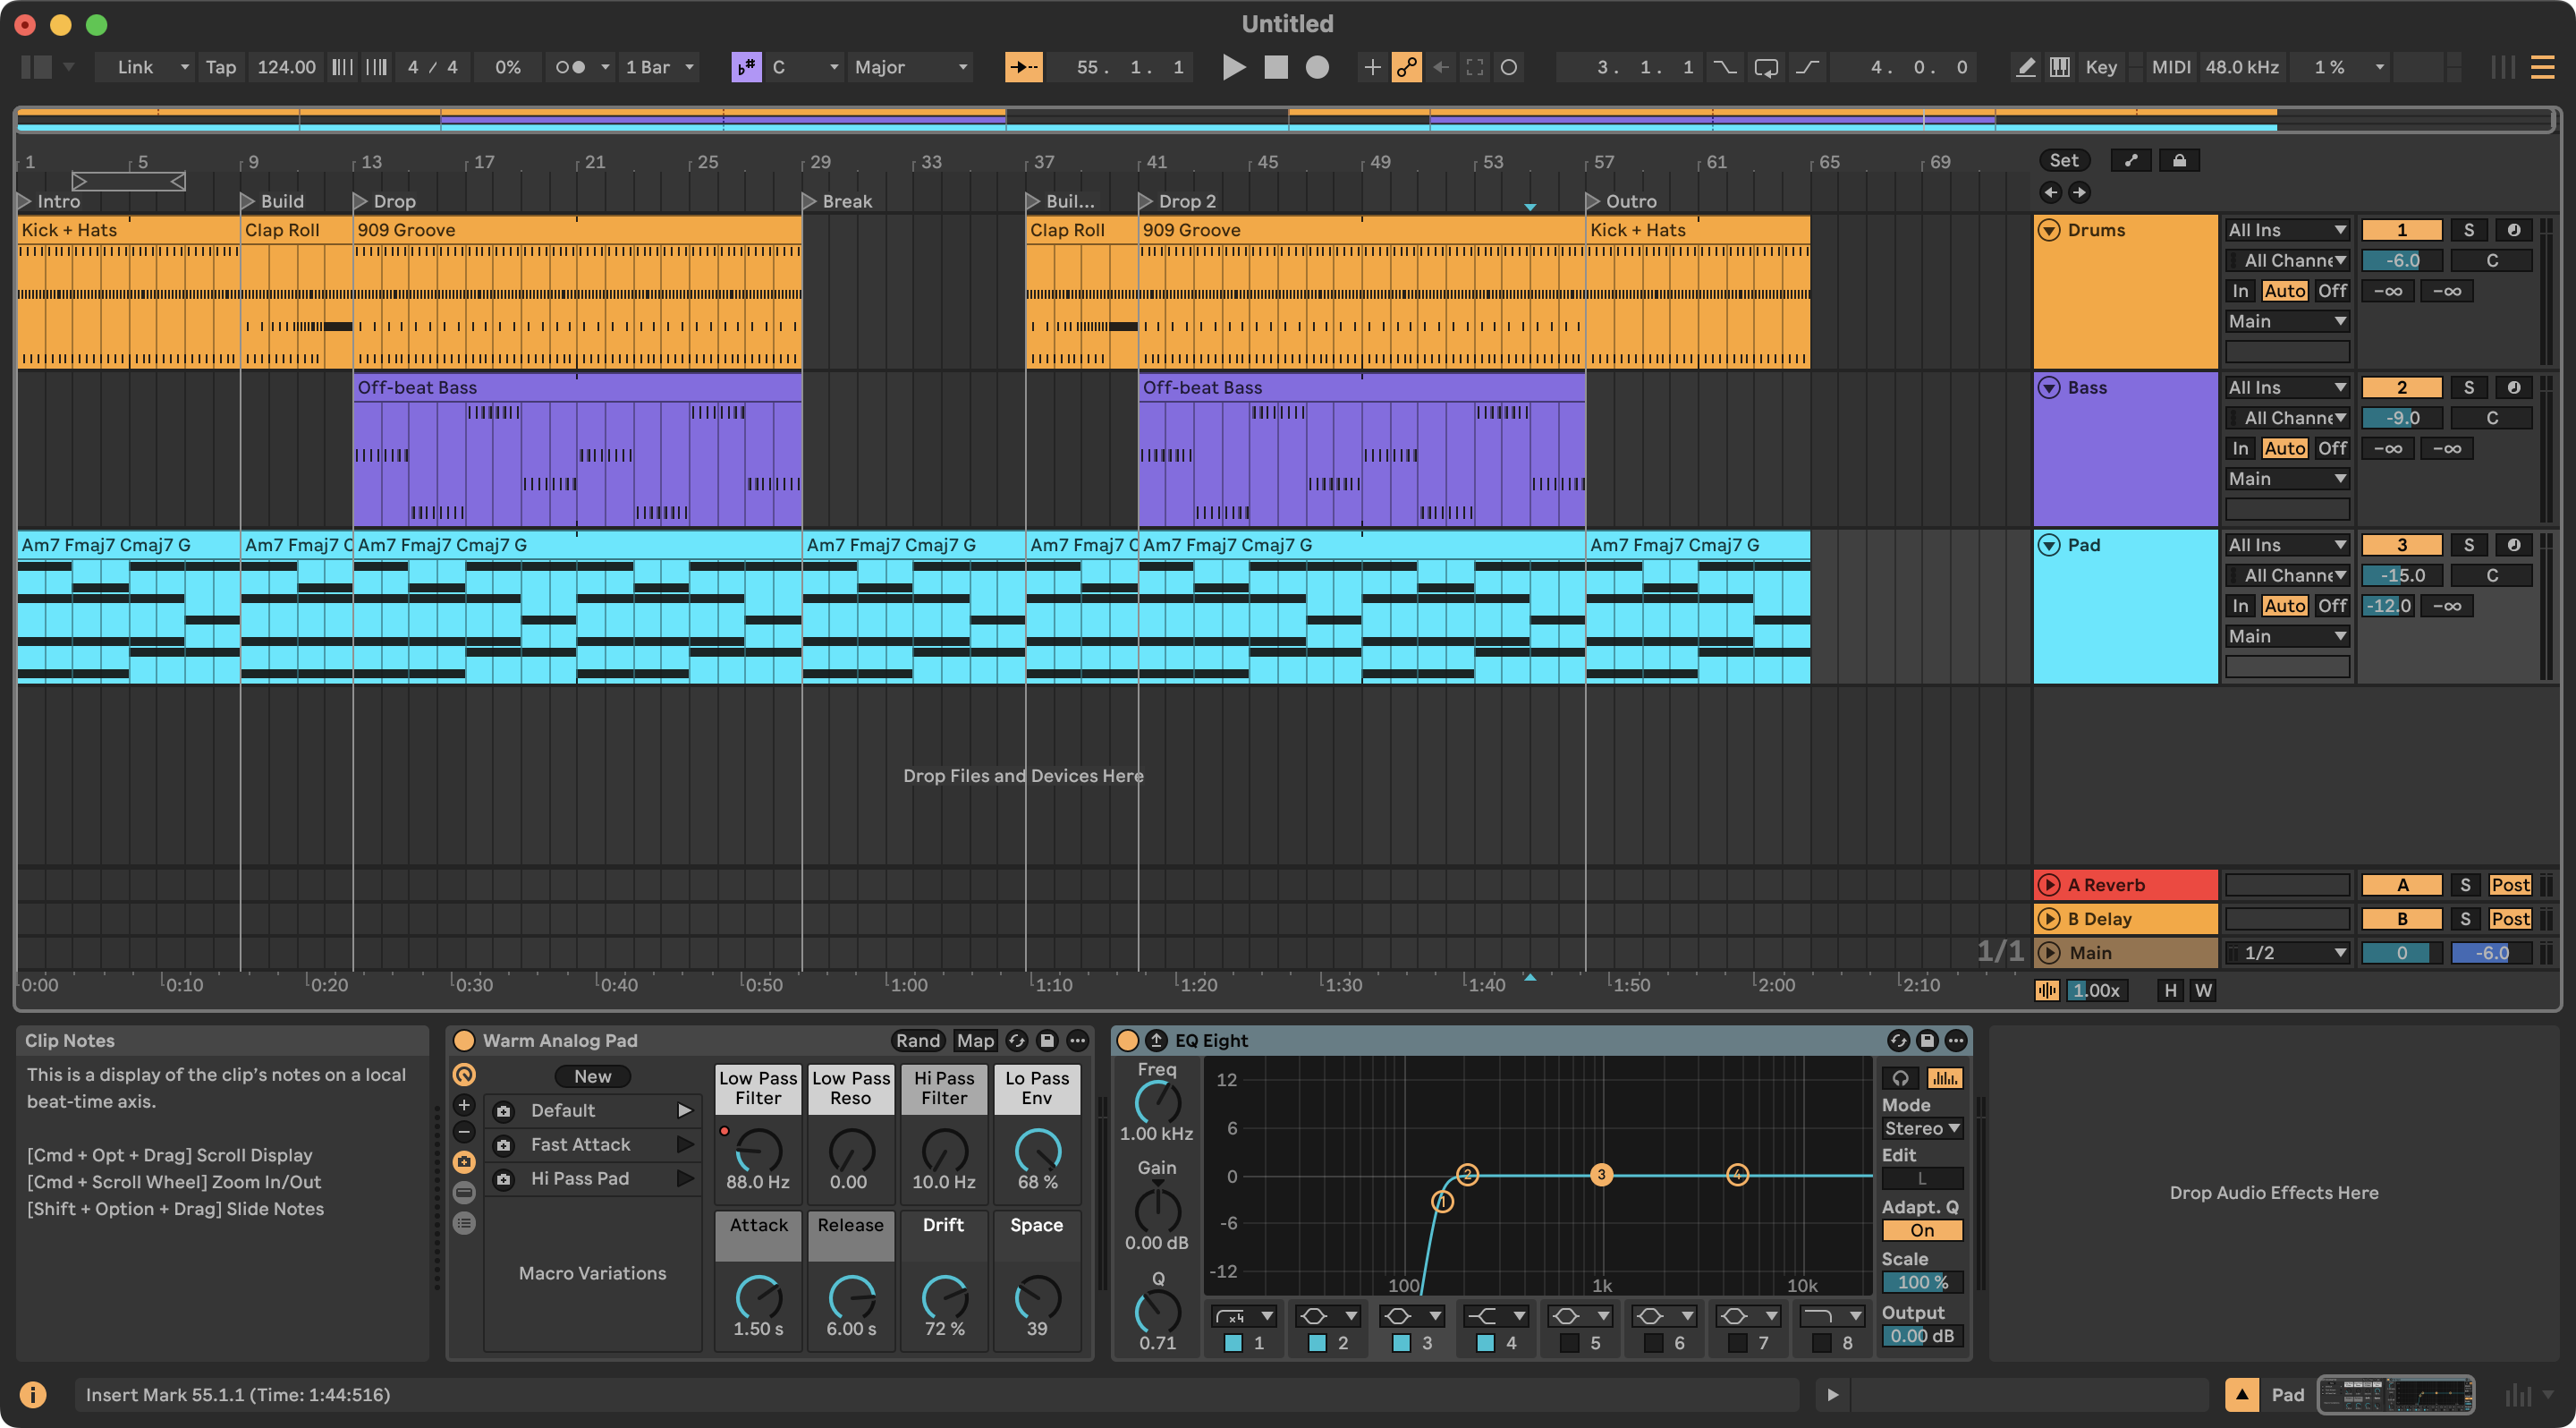Open the Link dropdown arrow
Screen dimensions: 2576x1428
(184, 67)
